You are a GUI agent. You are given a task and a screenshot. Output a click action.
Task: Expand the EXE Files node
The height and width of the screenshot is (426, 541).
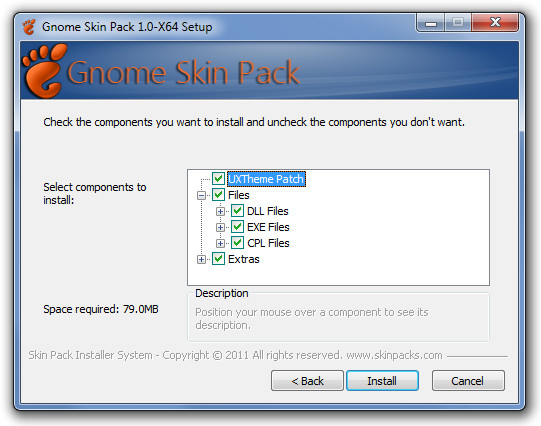tap(220, 227)
